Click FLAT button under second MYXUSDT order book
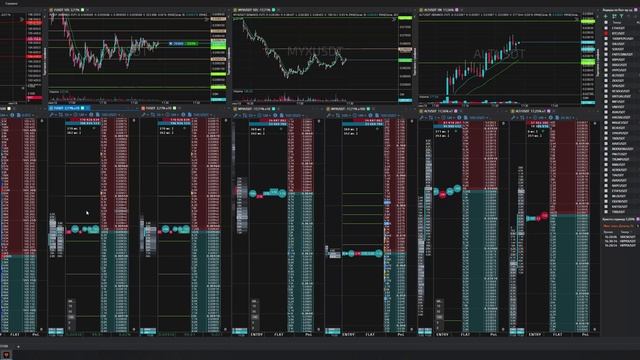This screenshot has width=640, height=360. pos(370,334)
